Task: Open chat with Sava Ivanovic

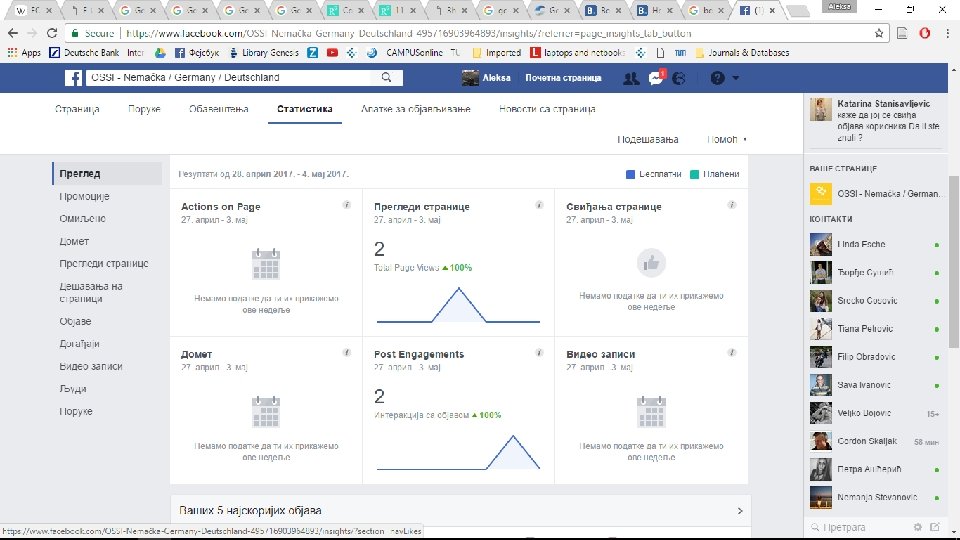Action: tap(876, 385)
